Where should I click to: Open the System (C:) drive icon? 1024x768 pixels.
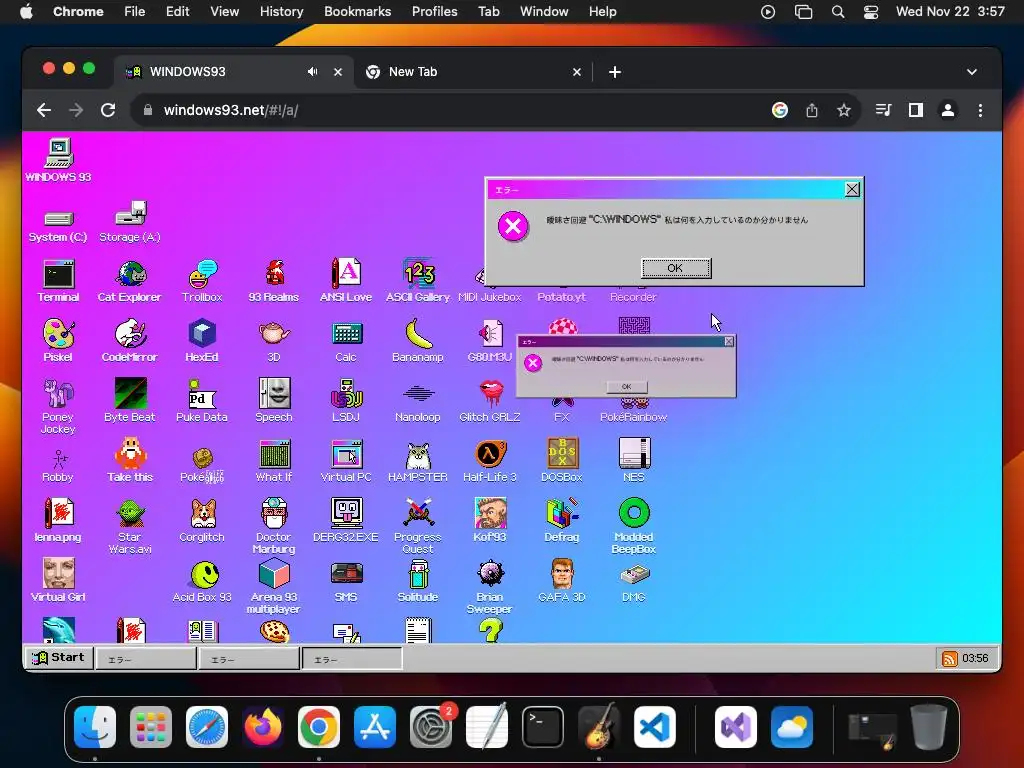click(x=58, y=226)
